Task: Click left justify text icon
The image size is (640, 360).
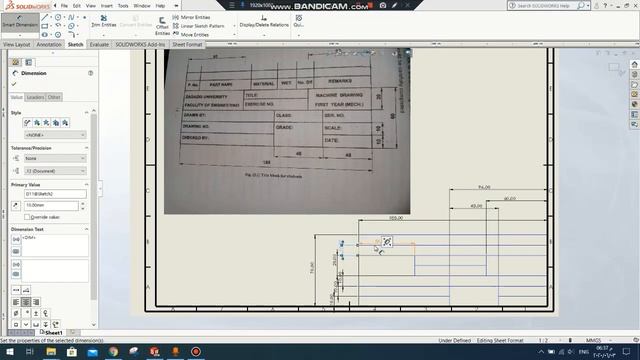Action: (x=16, y=302)
